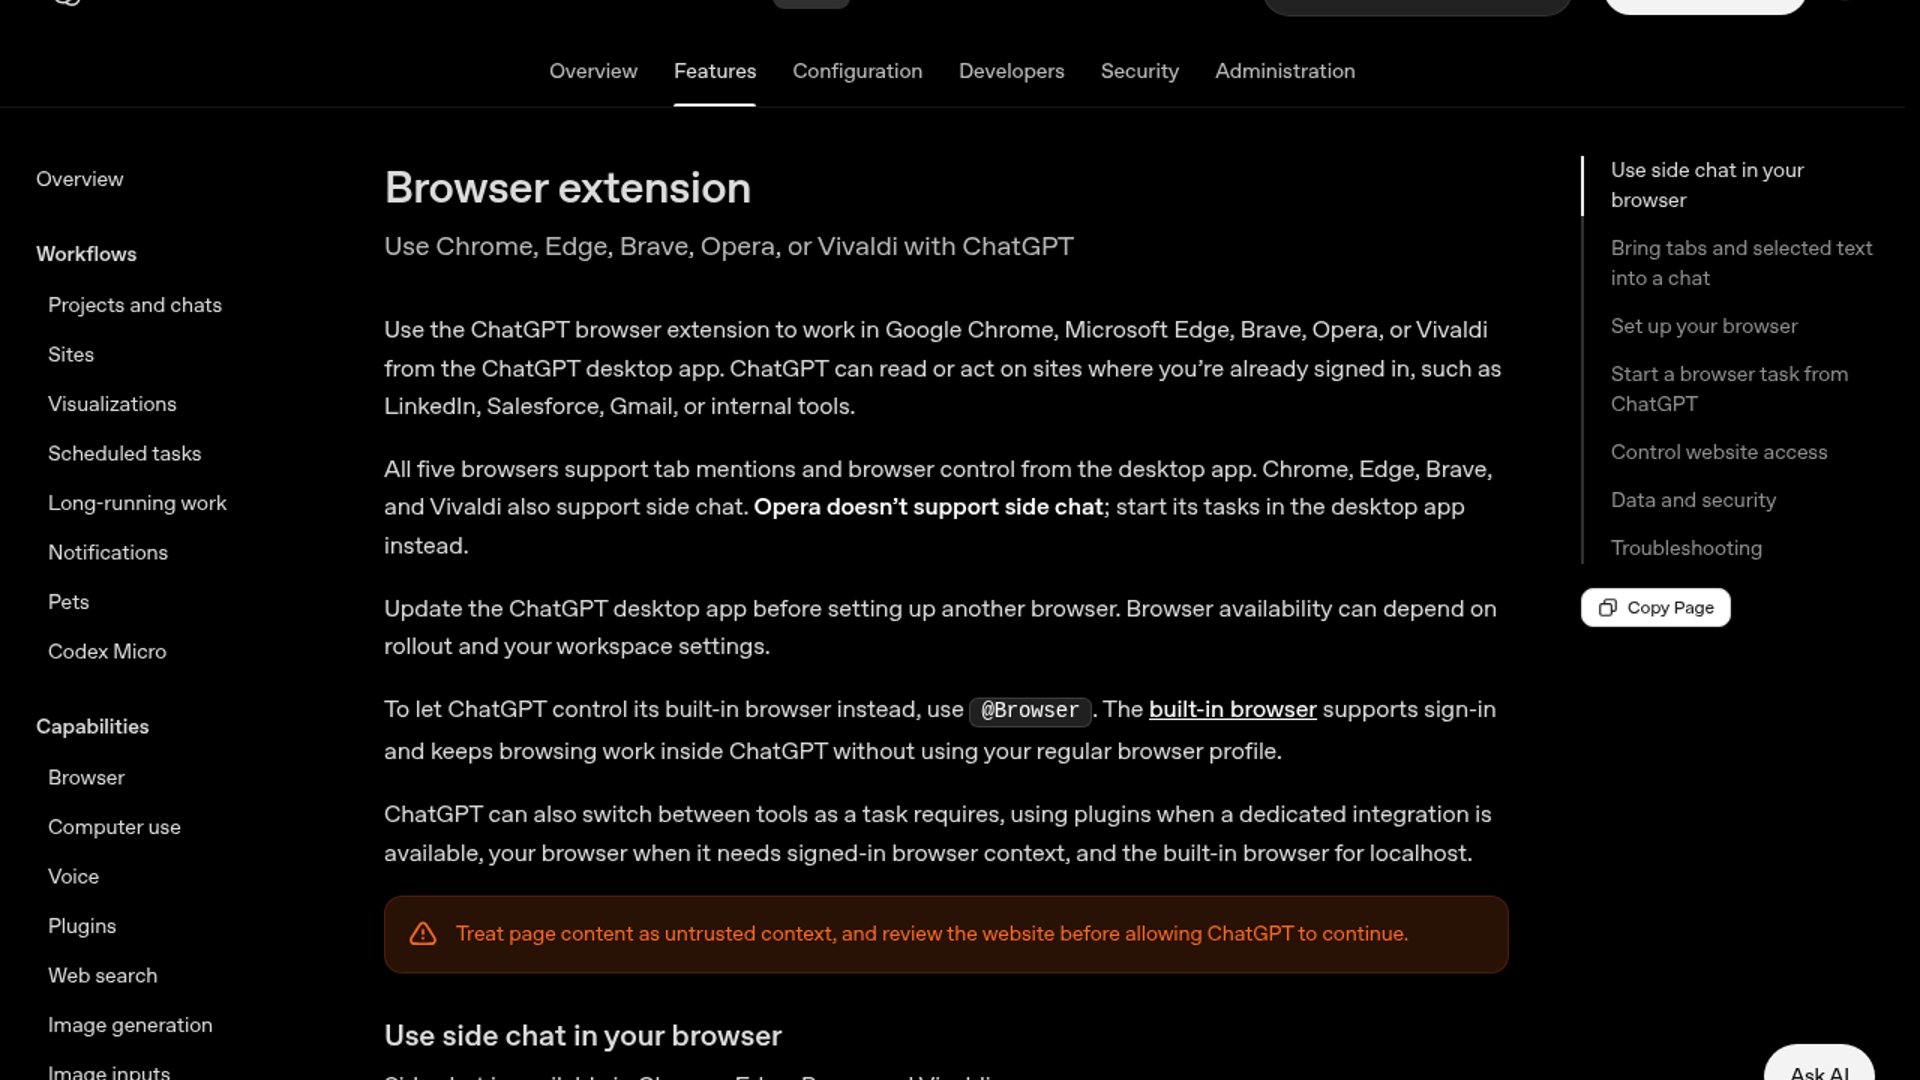
Task: Click the Use side chat in your browser heading
Action: 583,1036
